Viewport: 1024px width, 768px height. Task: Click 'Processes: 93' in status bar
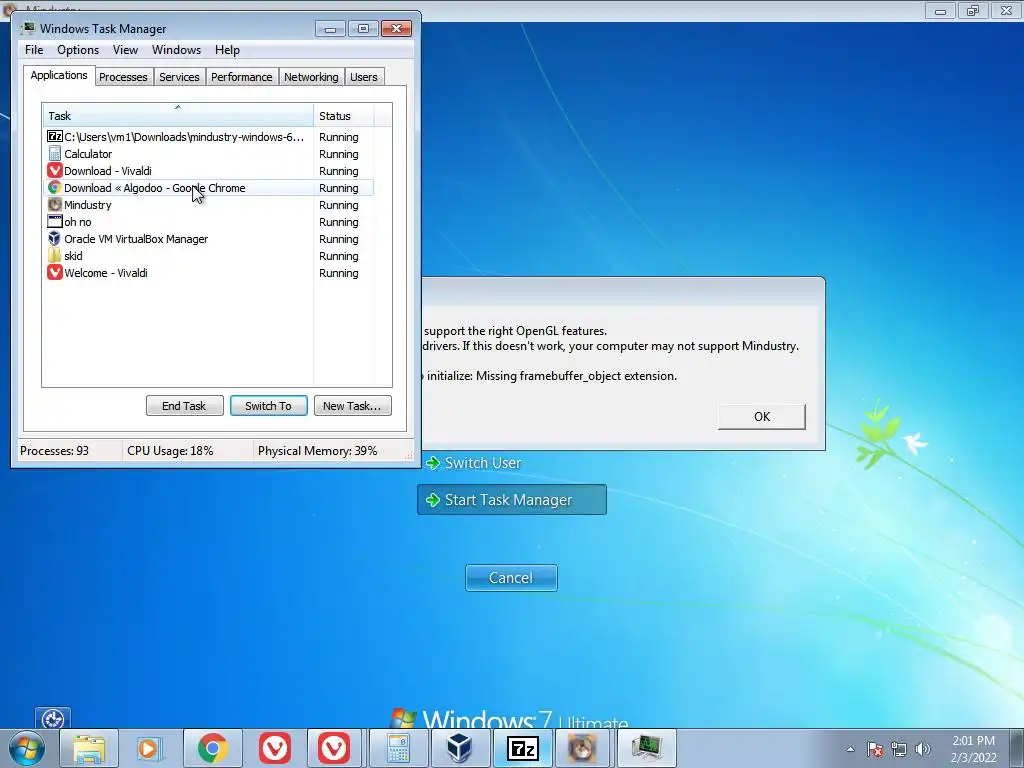click(x=54, y=451)
